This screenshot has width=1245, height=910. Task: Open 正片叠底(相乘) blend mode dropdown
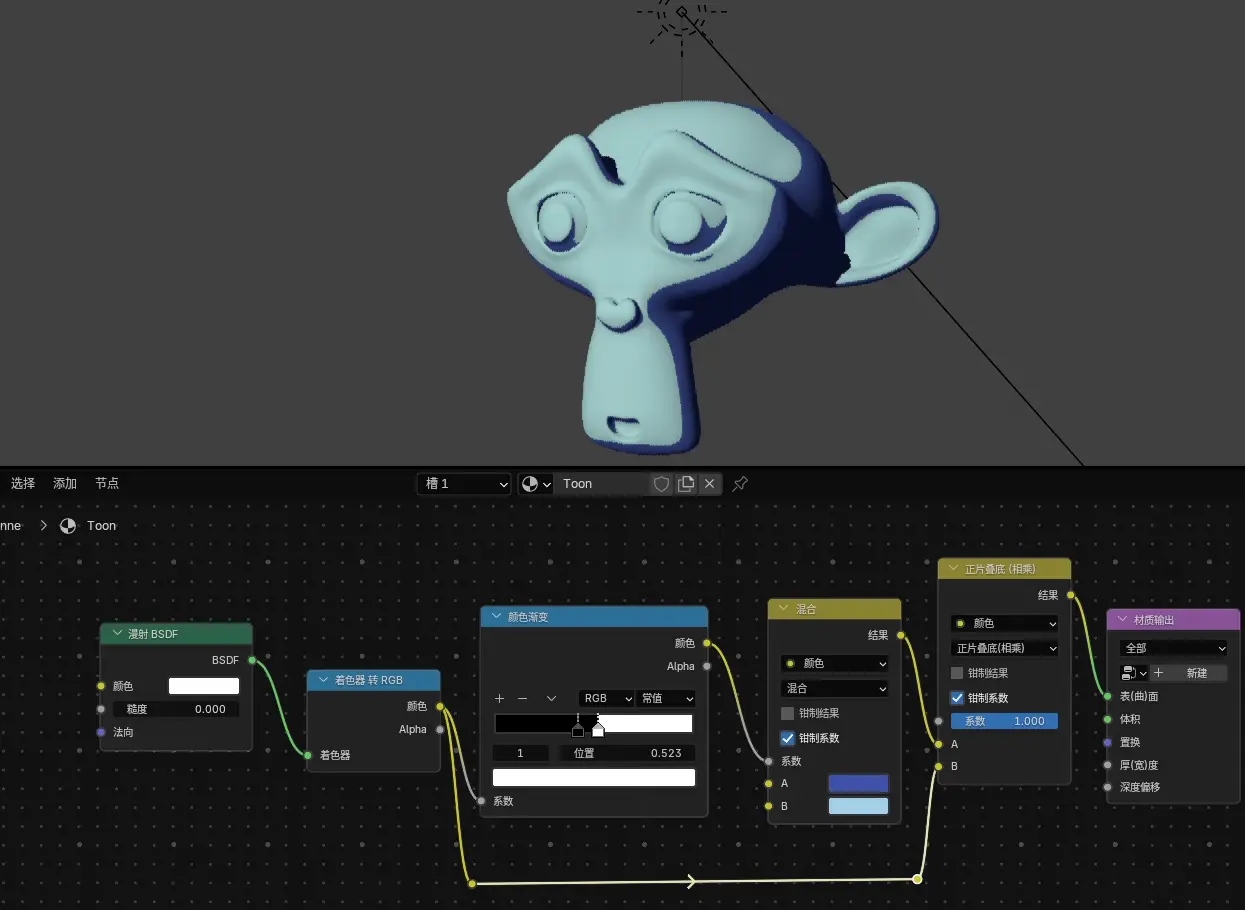tap(1004, 648)
